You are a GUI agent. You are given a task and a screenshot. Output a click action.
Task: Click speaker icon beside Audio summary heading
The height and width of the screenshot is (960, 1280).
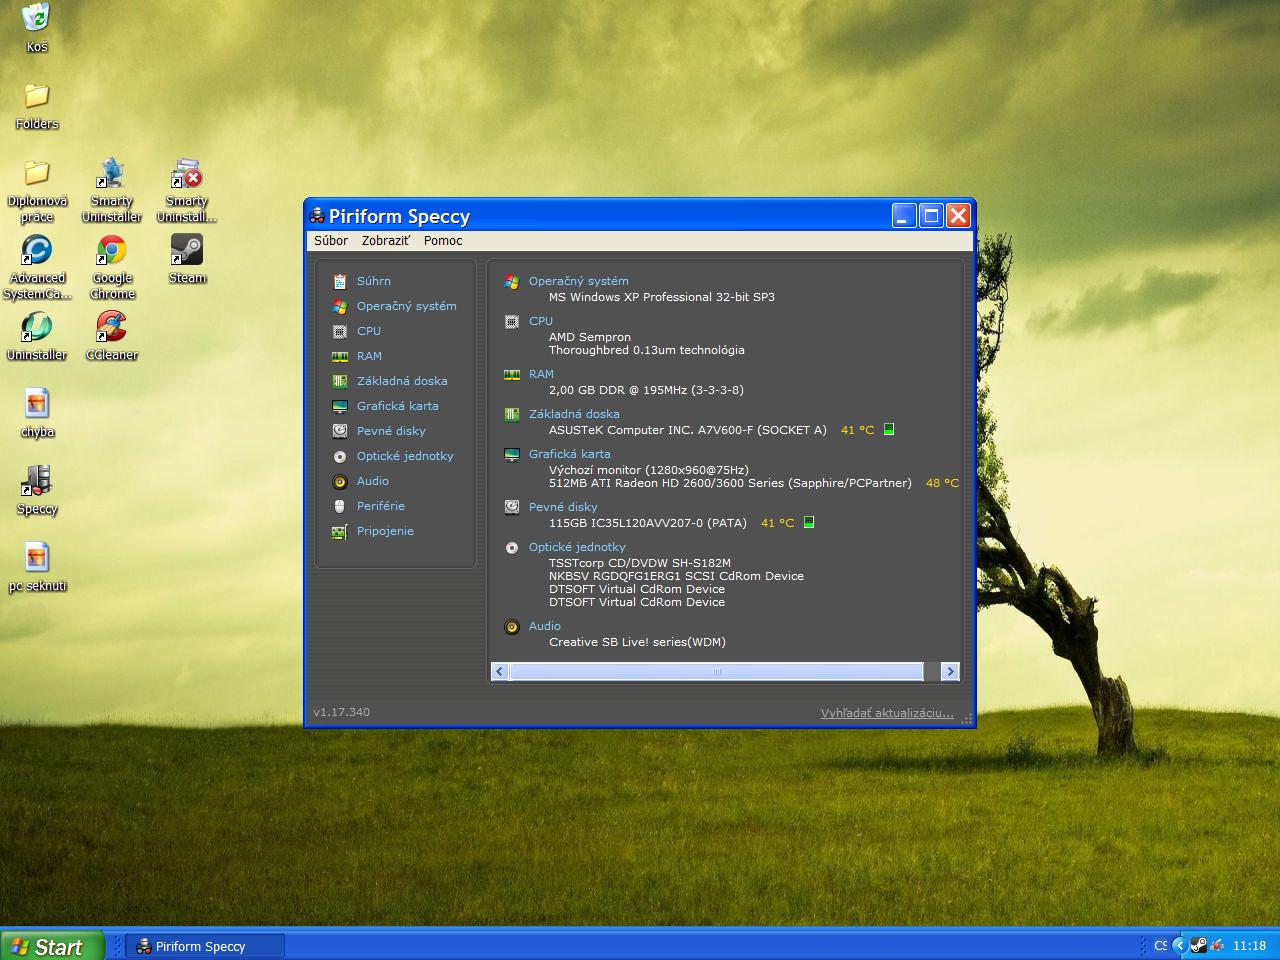(x=512, y=626)
